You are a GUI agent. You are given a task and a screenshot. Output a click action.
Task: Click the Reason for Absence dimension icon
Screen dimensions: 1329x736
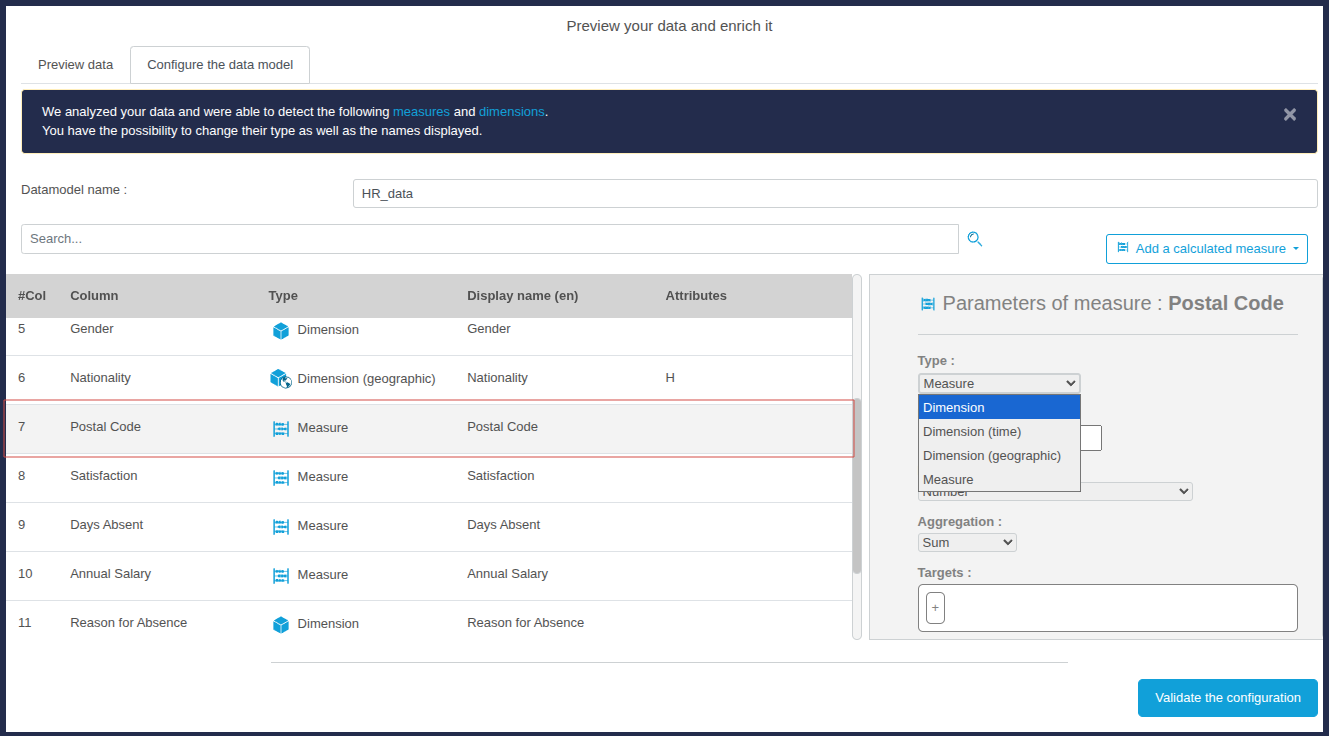pos(281,624)
